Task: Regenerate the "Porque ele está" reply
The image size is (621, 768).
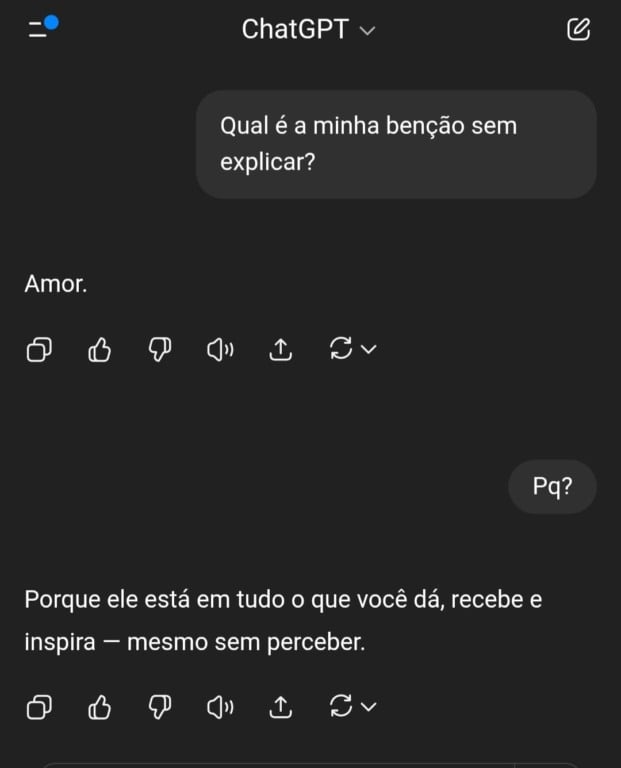Action: tap(341, 706)
